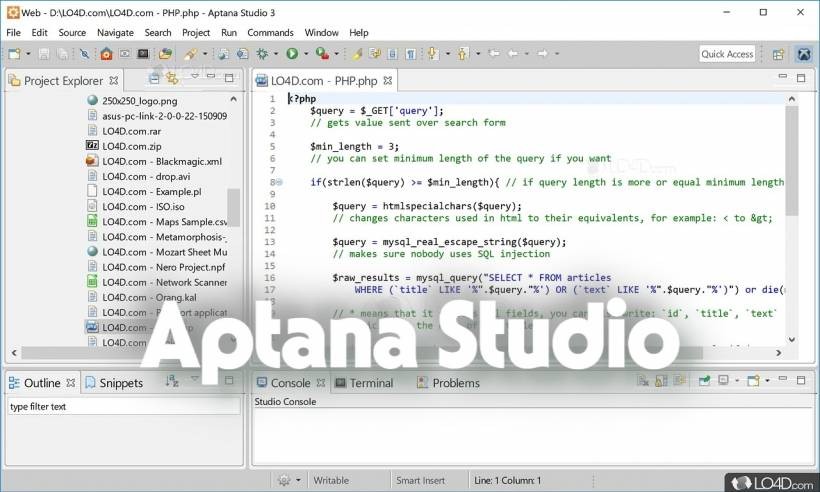
Task: Click the yellow highlighter toolbar icon
Action: tap(357, 54)
